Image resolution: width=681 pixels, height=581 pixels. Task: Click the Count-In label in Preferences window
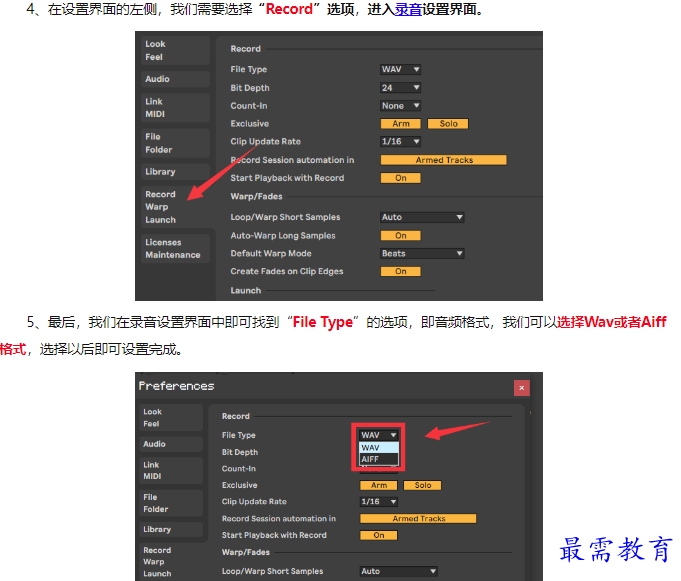click(238, 469)
